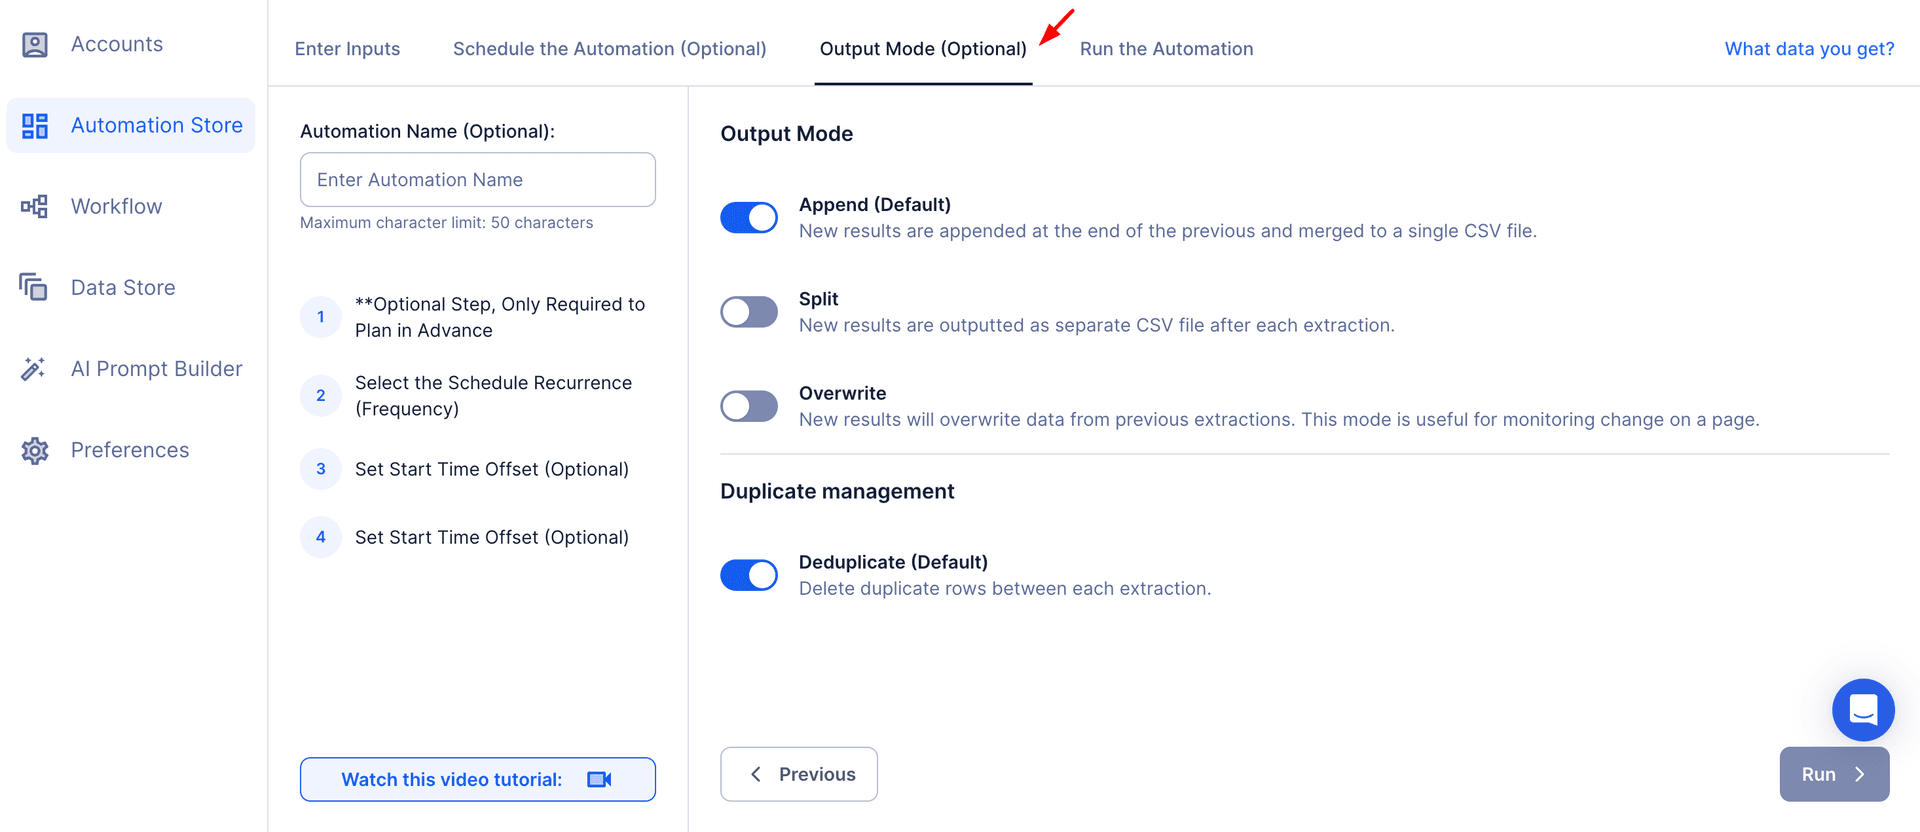The image size is (1920, 832).
Task: Open Preferences via the gear icon
Action: (x=35, y=451)
